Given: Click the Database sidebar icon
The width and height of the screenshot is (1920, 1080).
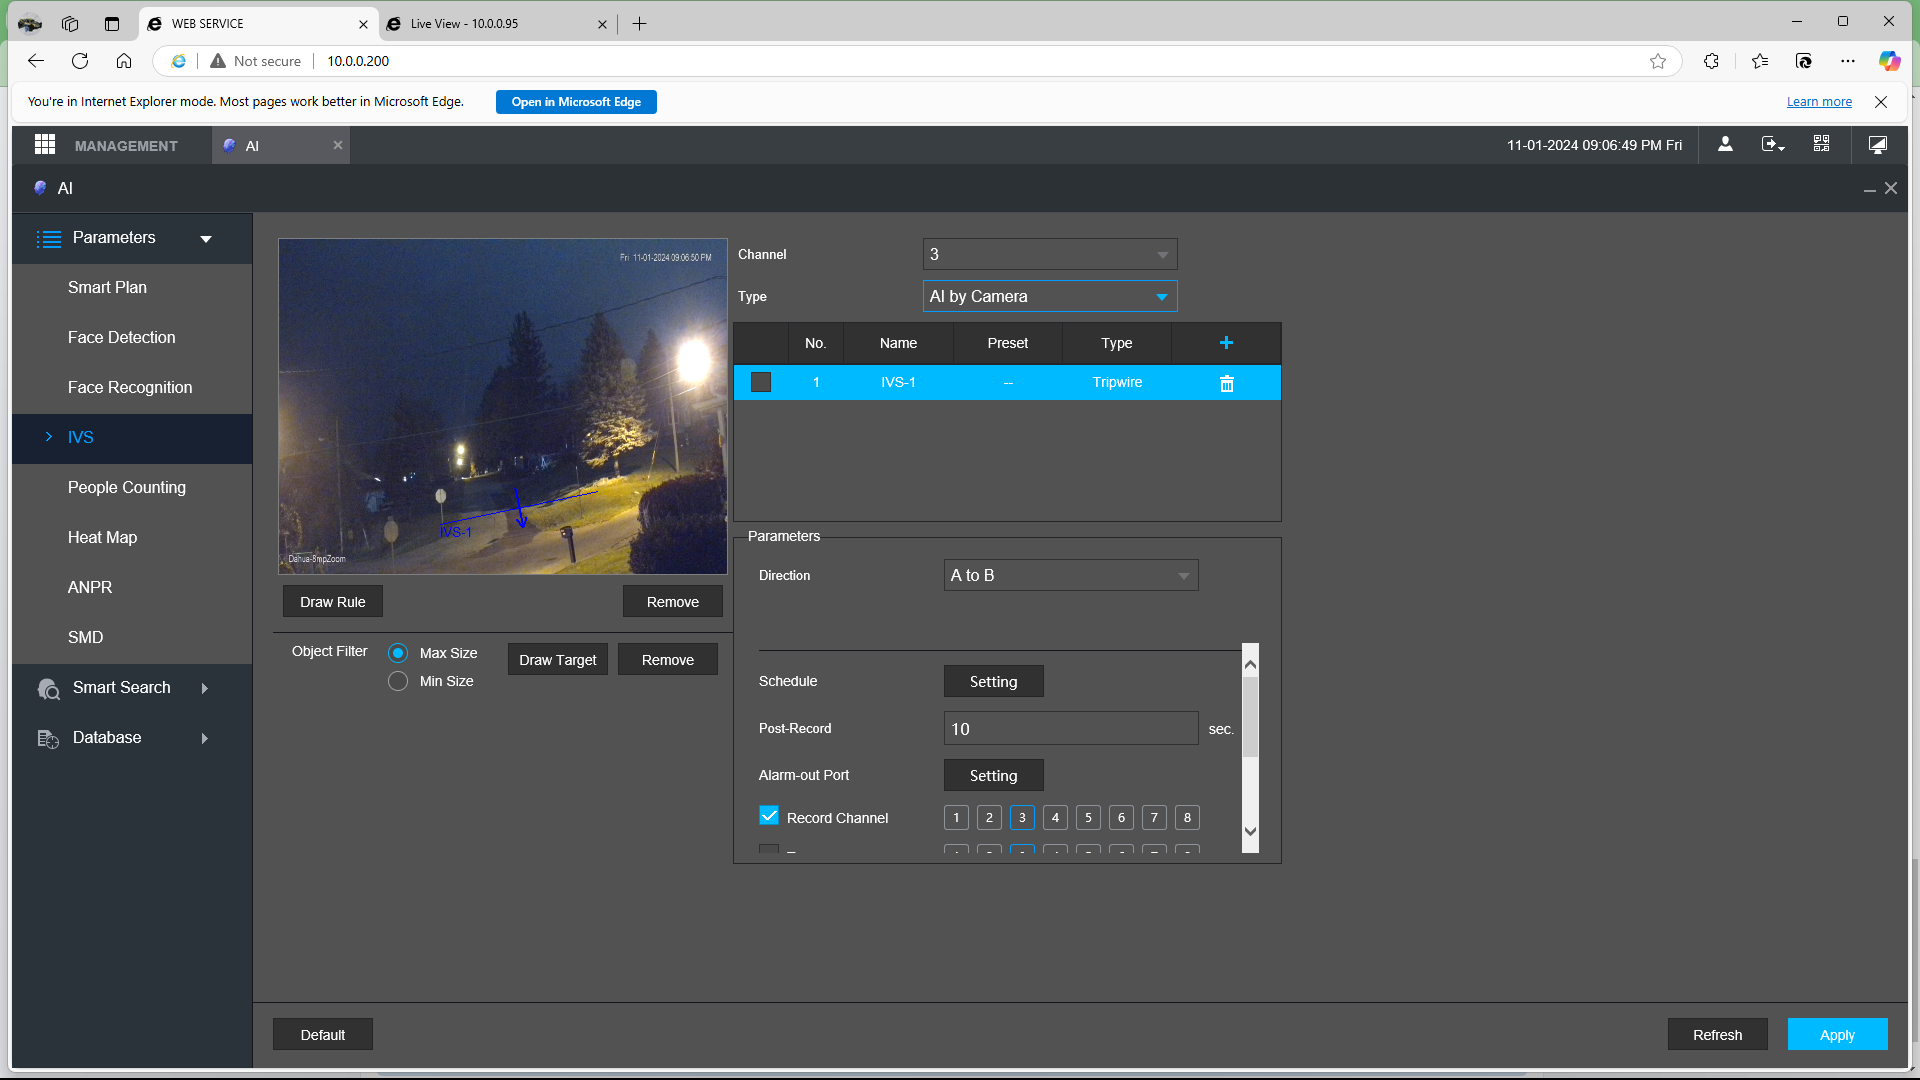Looking at the screenshot, I should (48, 738).
